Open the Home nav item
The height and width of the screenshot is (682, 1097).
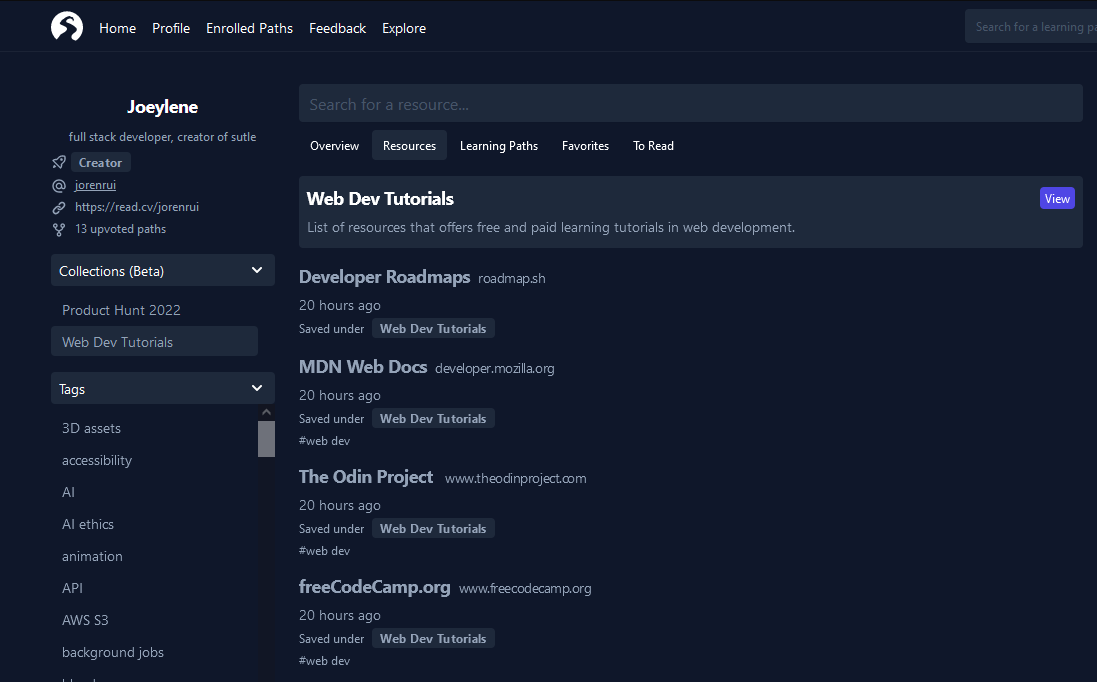[118, 28]
